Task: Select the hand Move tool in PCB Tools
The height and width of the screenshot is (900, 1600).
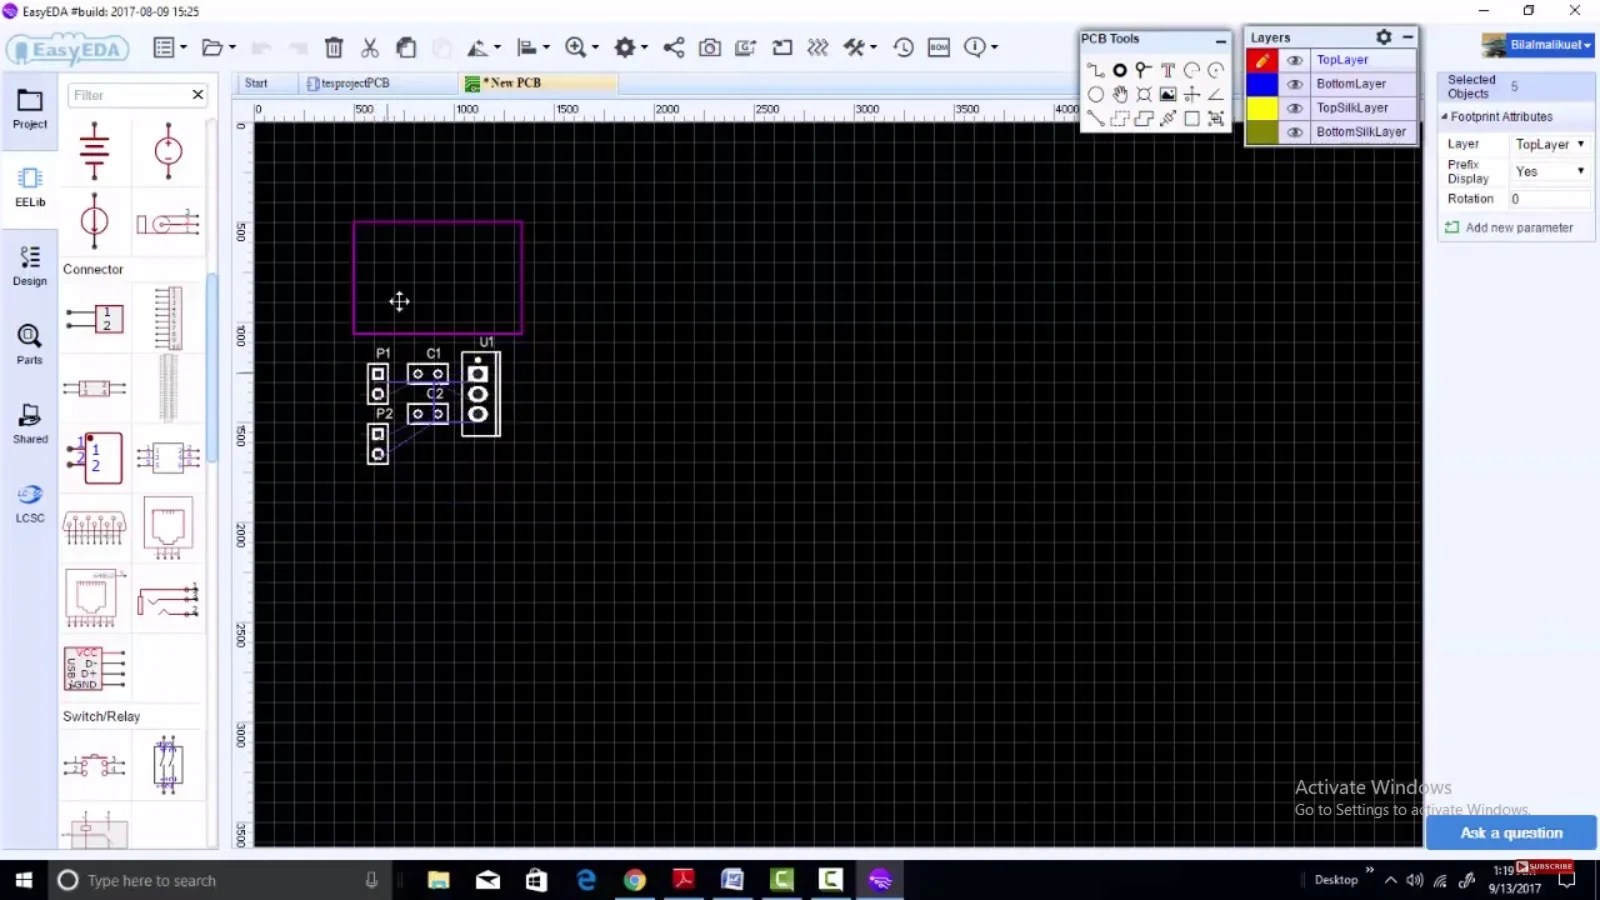Action: point(1120,94)
